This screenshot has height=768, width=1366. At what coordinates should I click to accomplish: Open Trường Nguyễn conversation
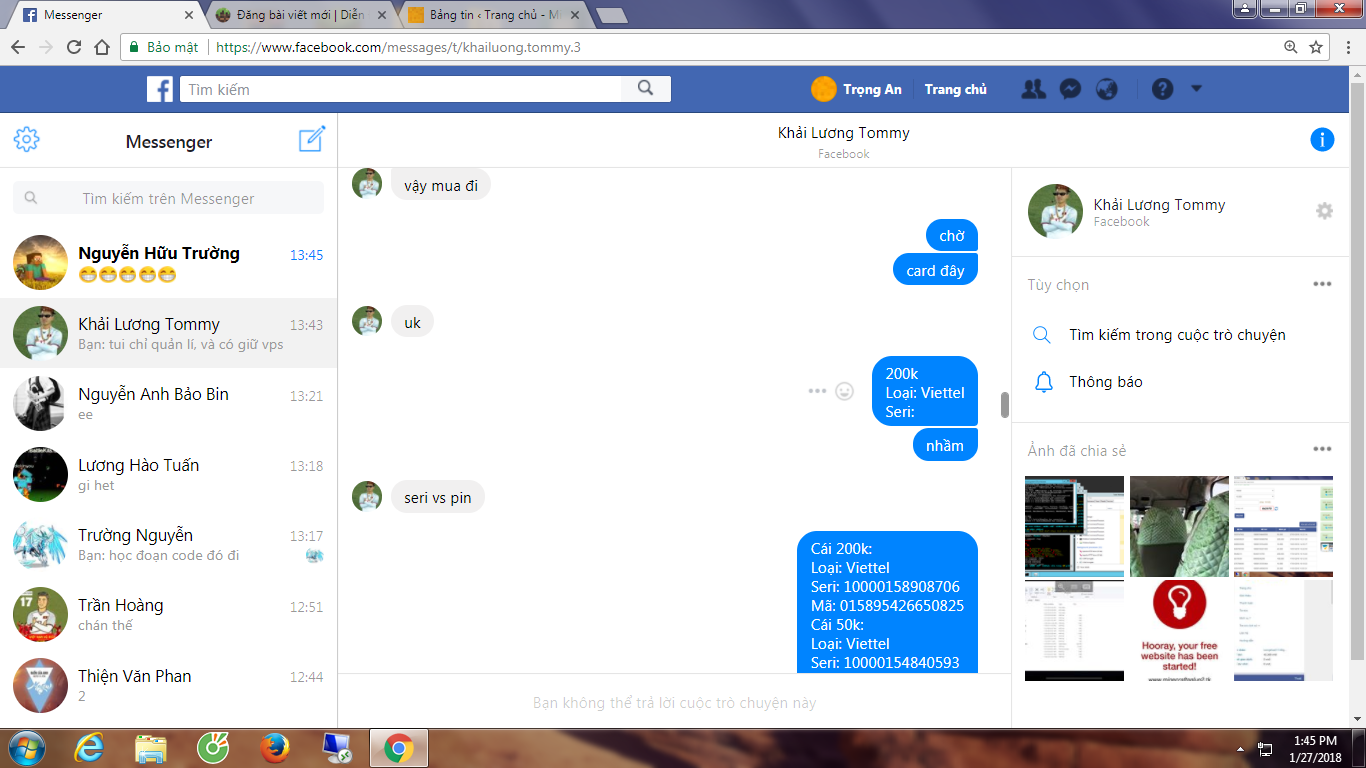[x=168, y=545]
